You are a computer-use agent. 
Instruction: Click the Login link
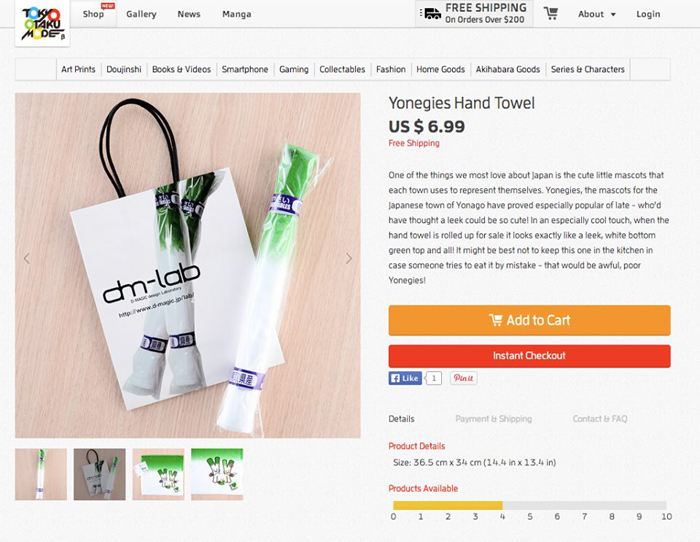point(648,14)
